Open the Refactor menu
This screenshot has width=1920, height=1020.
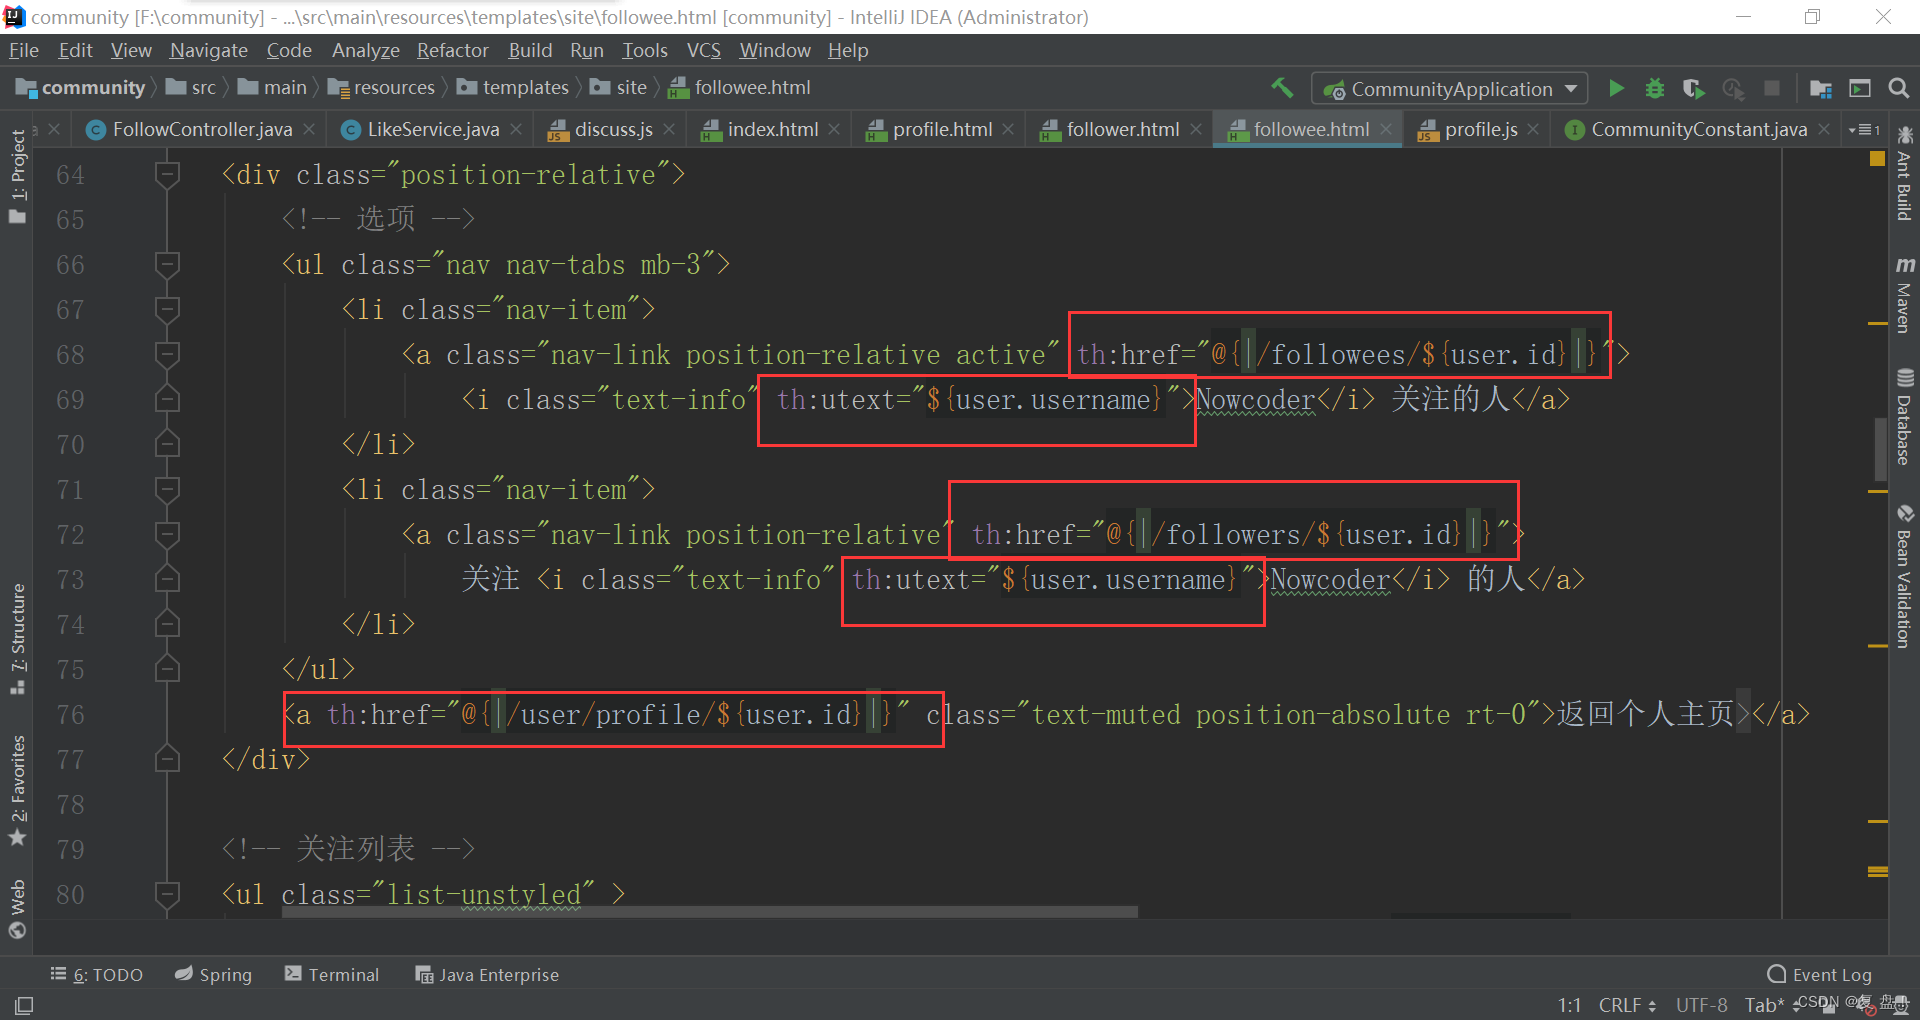452,50
